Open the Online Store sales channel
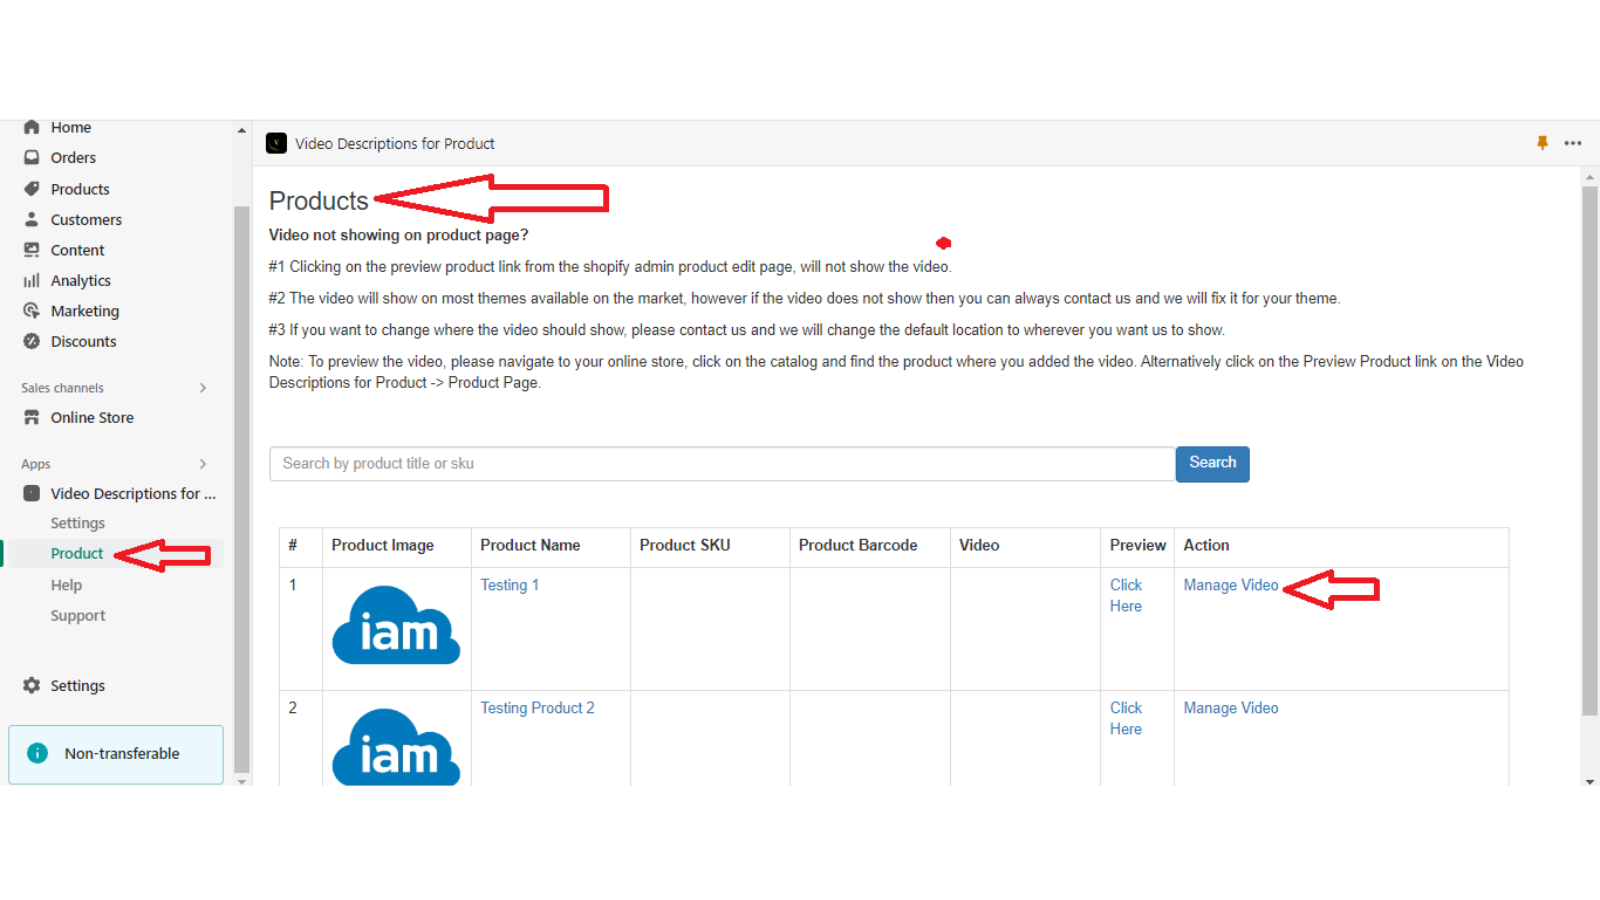Screen dimensions: 1600x900 (x=92, y=417)
